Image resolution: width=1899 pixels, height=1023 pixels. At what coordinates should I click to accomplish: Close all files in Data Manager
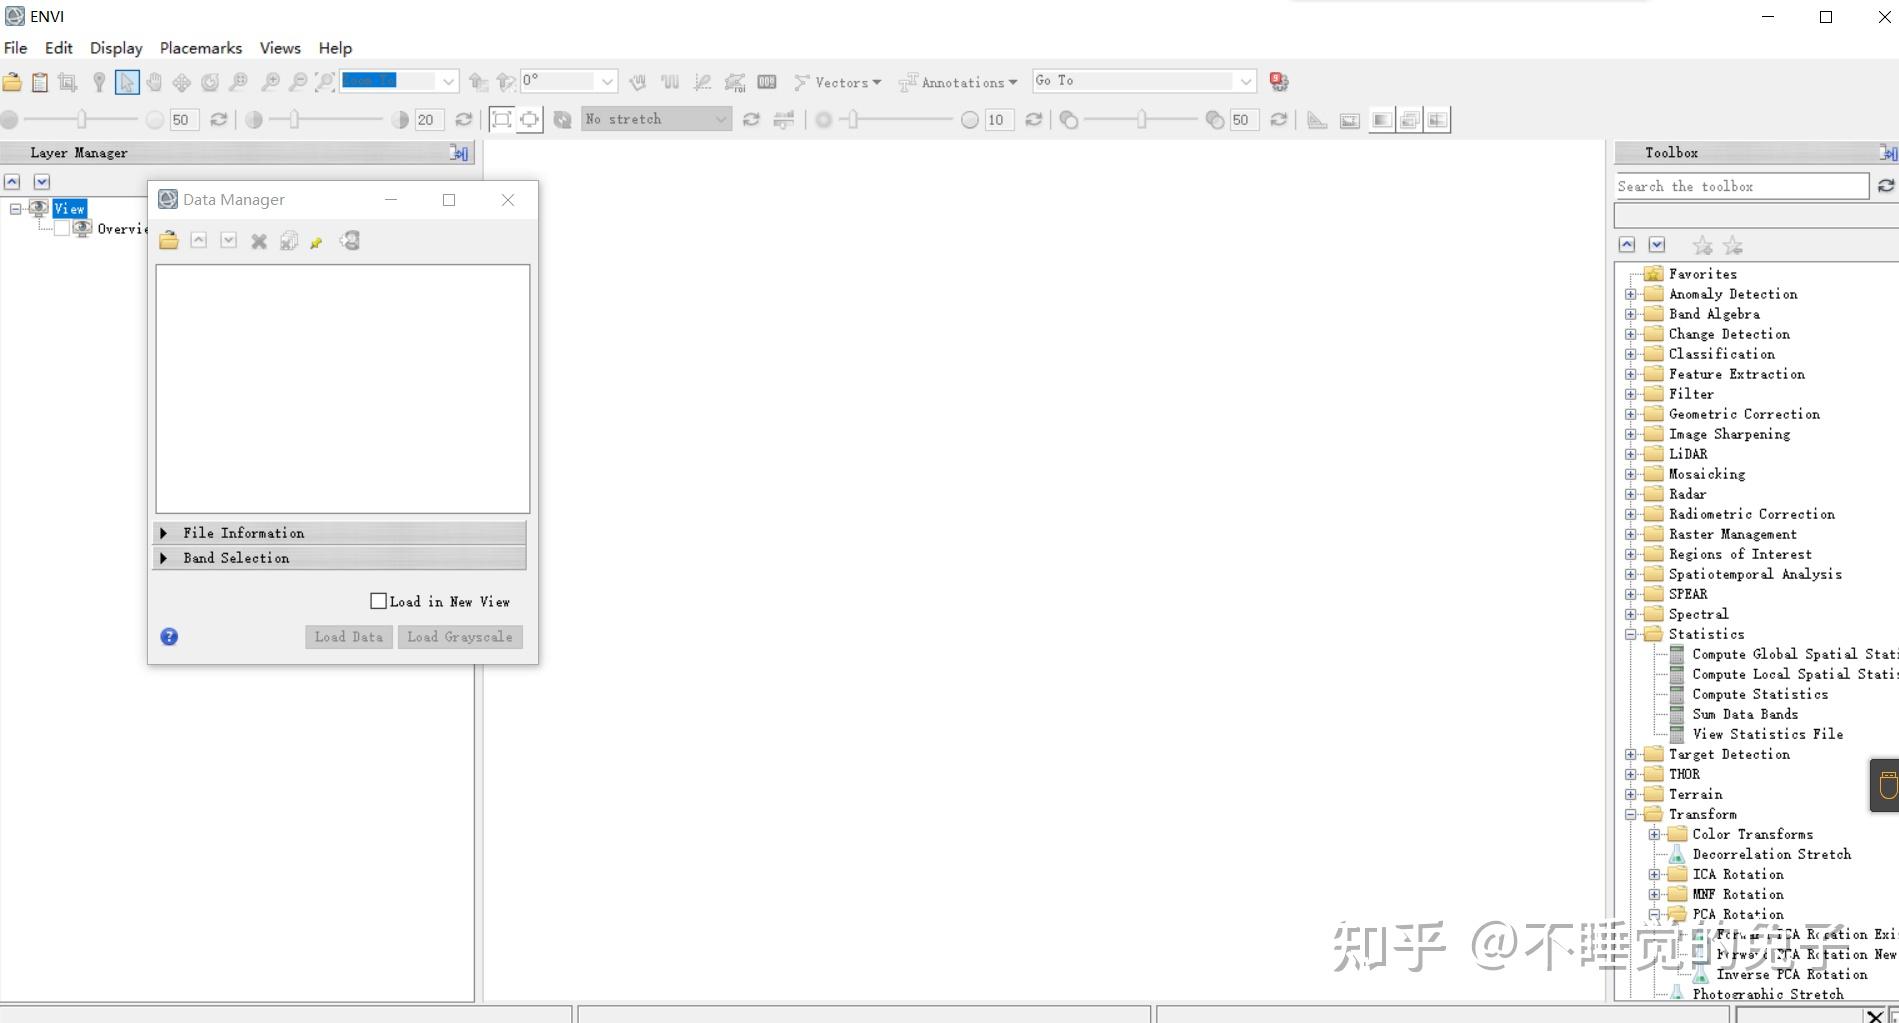pyautogui.click(x=289, y=240)
